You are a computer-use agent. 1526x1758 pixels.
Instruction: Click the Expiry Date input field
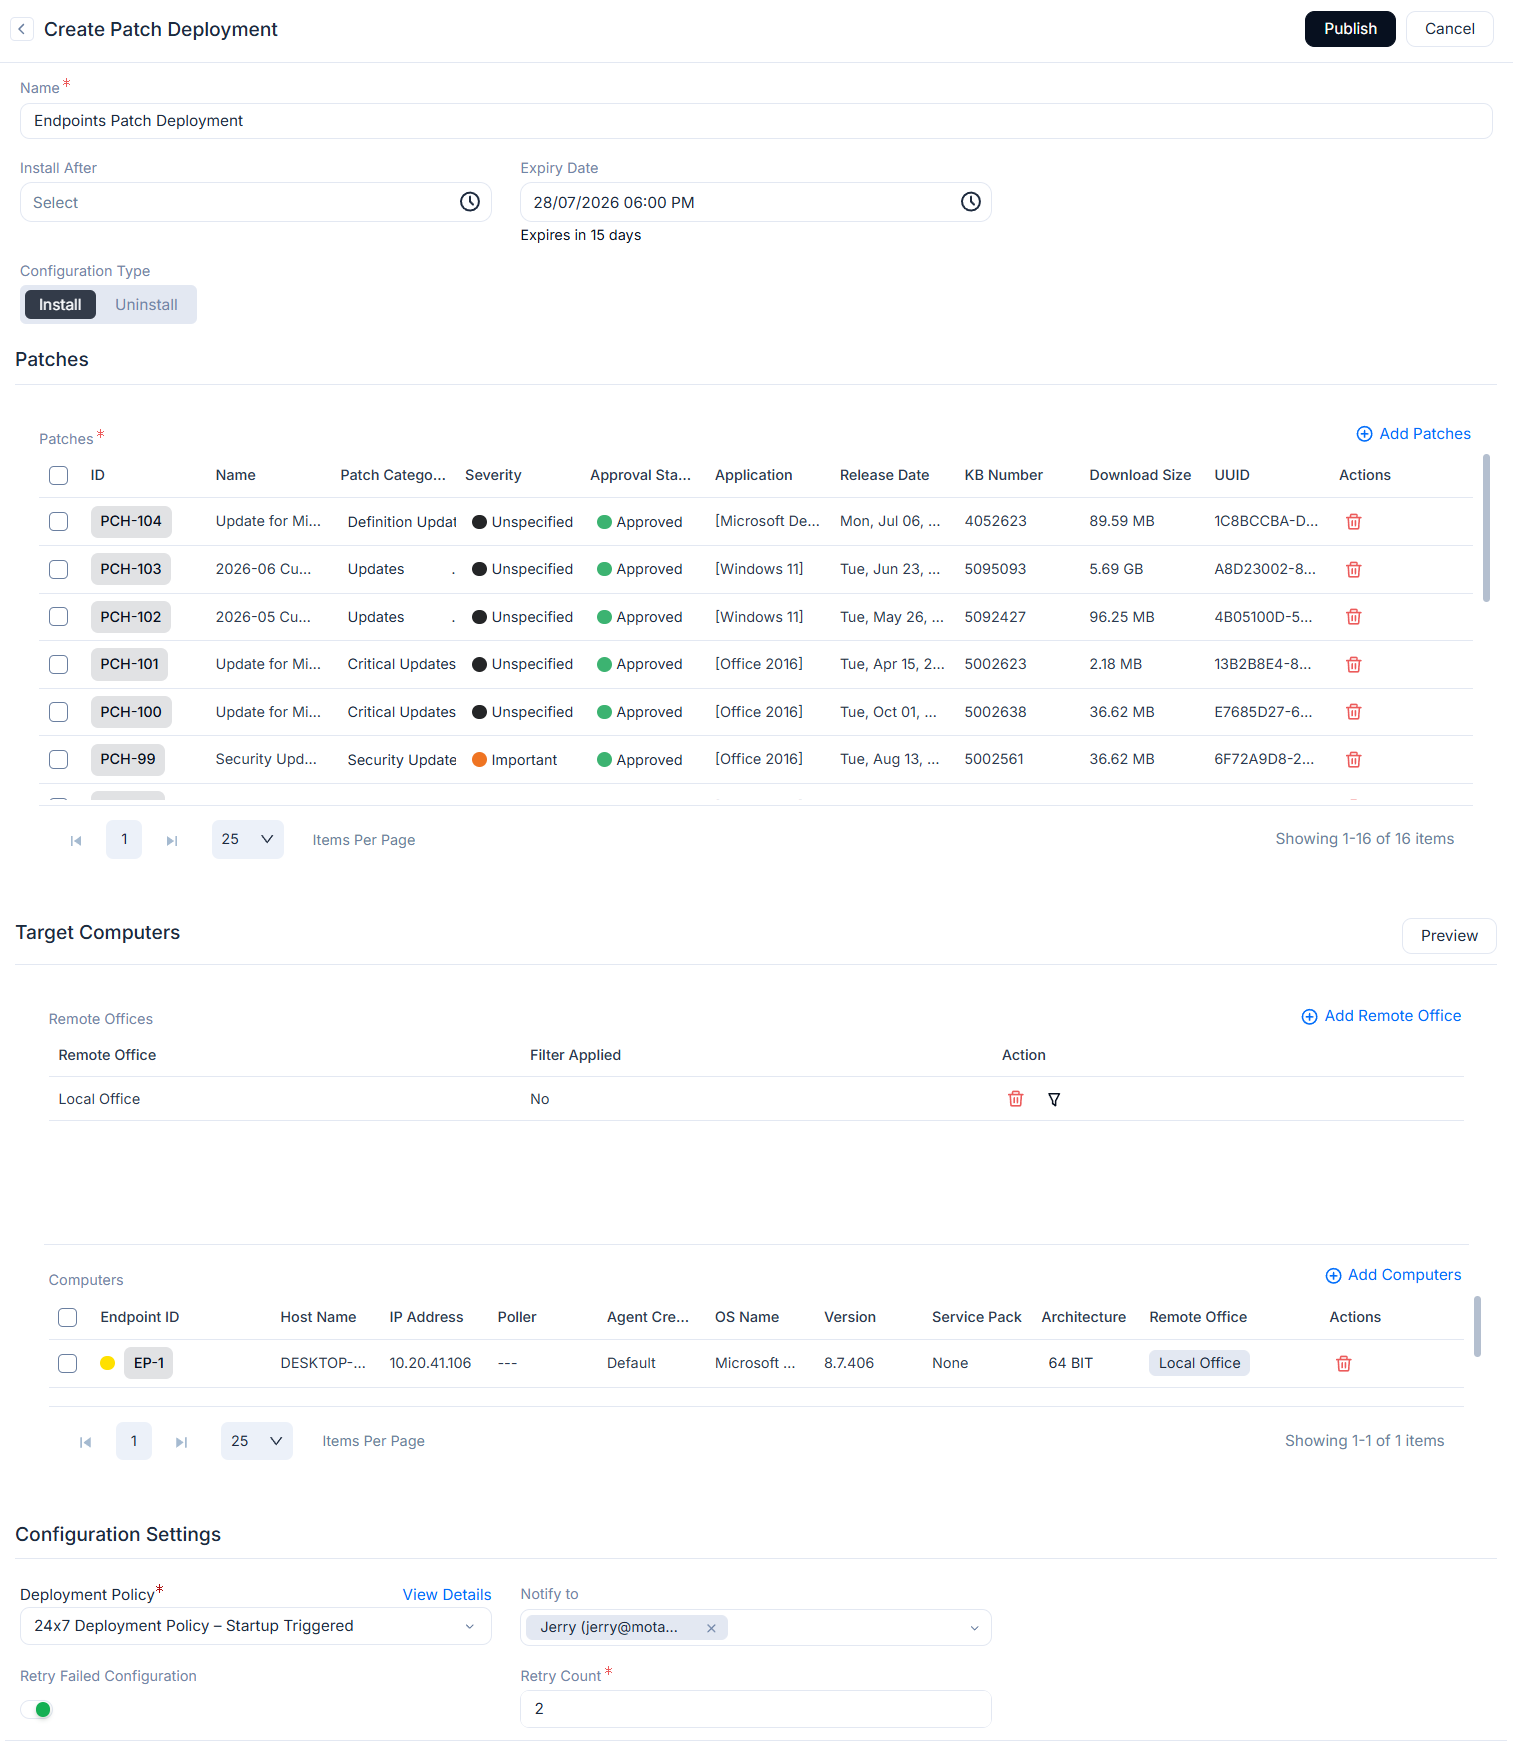pos(756,202)
